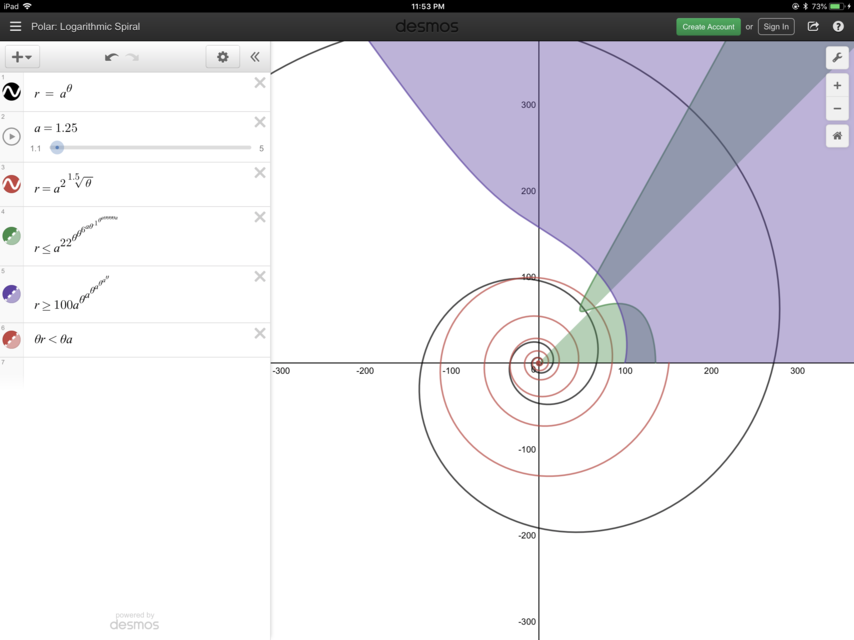This screenshot has height=640, width=854.
Task: Open the hamburger menu for saved graphs
Action: point(15,27)
